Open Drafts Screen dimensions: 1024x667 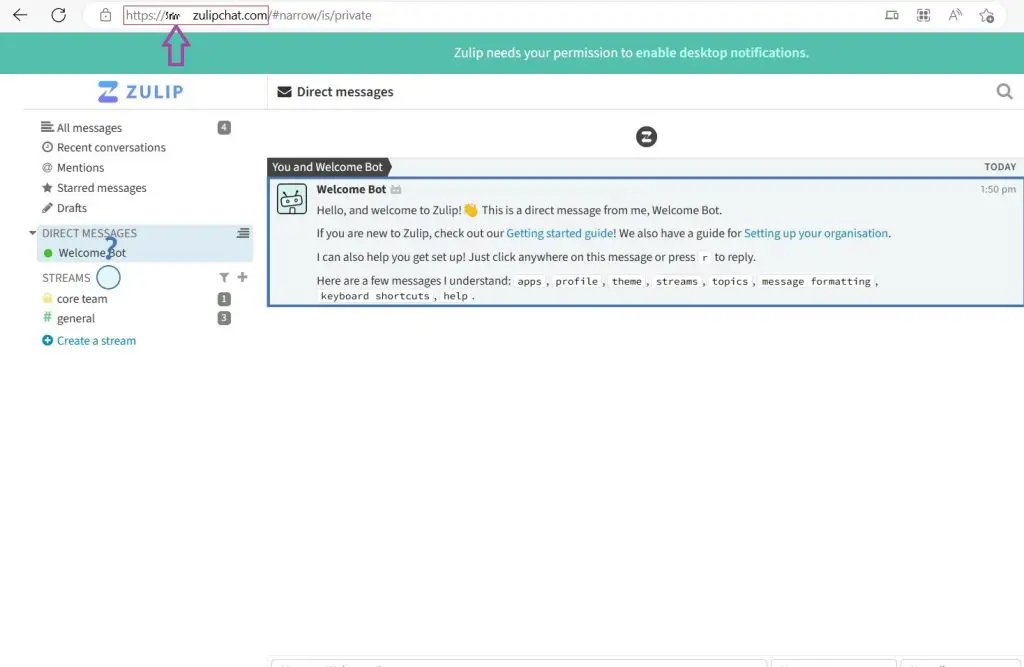(71, 208)
